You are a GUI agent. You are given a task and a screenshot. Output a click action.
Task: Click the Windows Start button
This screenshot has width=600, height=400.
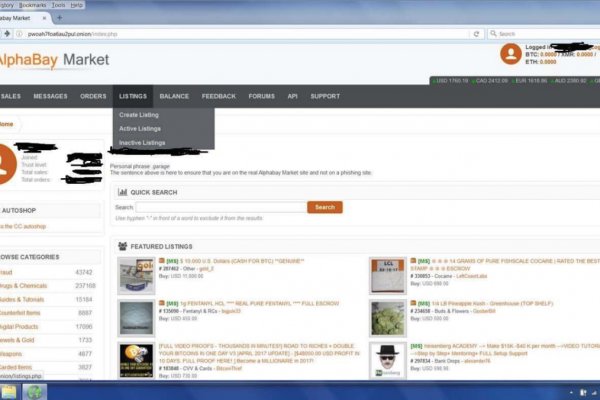coord(10,391)
